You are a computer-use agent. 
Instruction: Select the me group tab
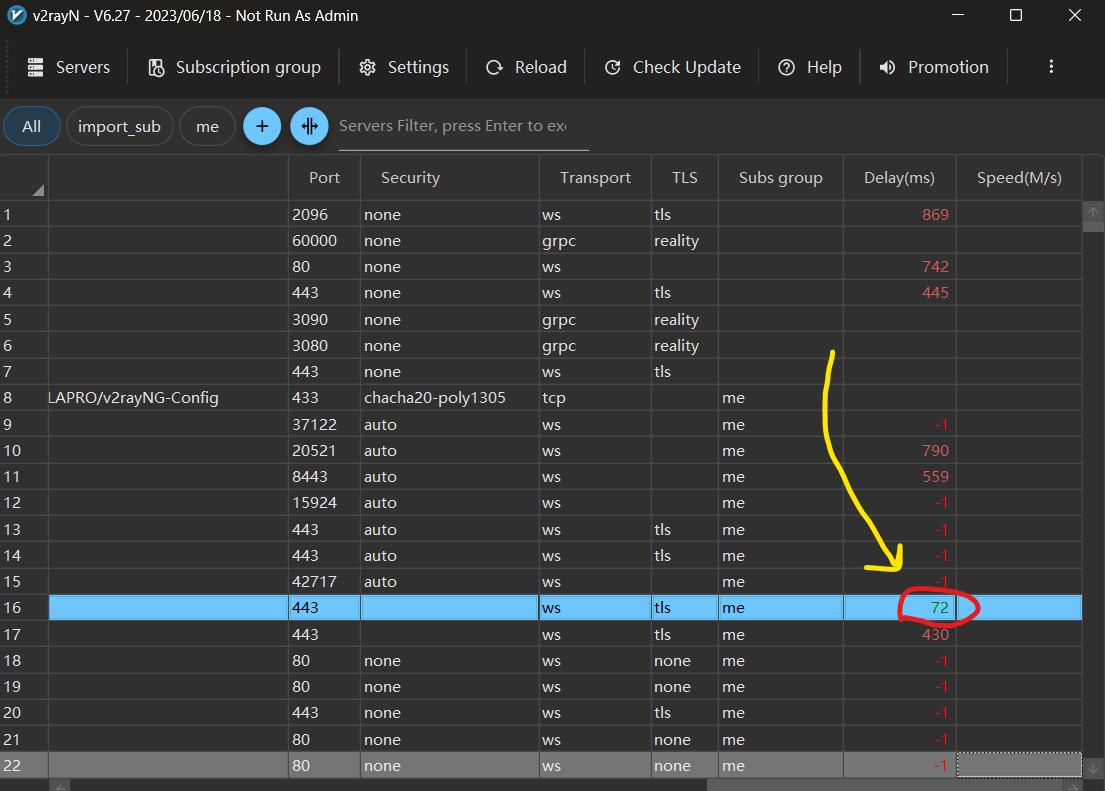tap(207, 126)
